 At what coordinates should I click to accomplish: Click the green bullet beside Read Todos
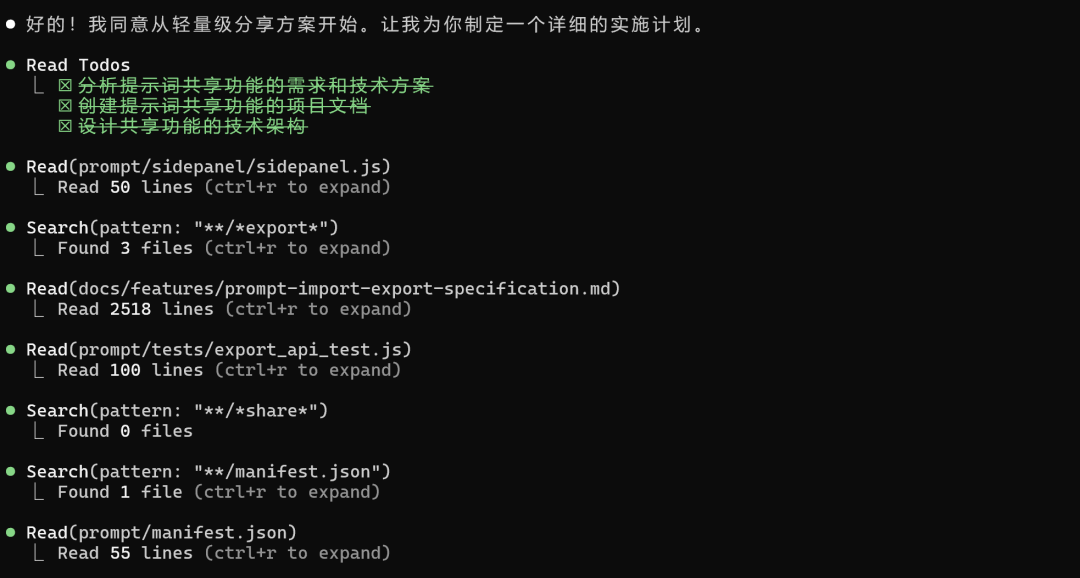pos(10,65)
